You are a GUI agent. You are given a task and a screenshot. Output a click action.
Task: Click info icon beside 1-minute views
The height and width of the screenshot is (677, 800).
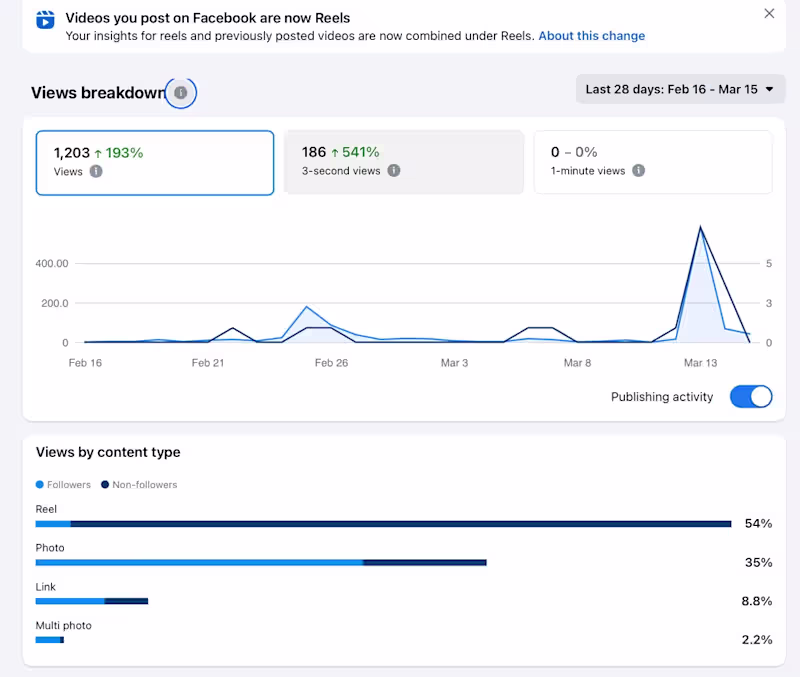tap(639, 171)
